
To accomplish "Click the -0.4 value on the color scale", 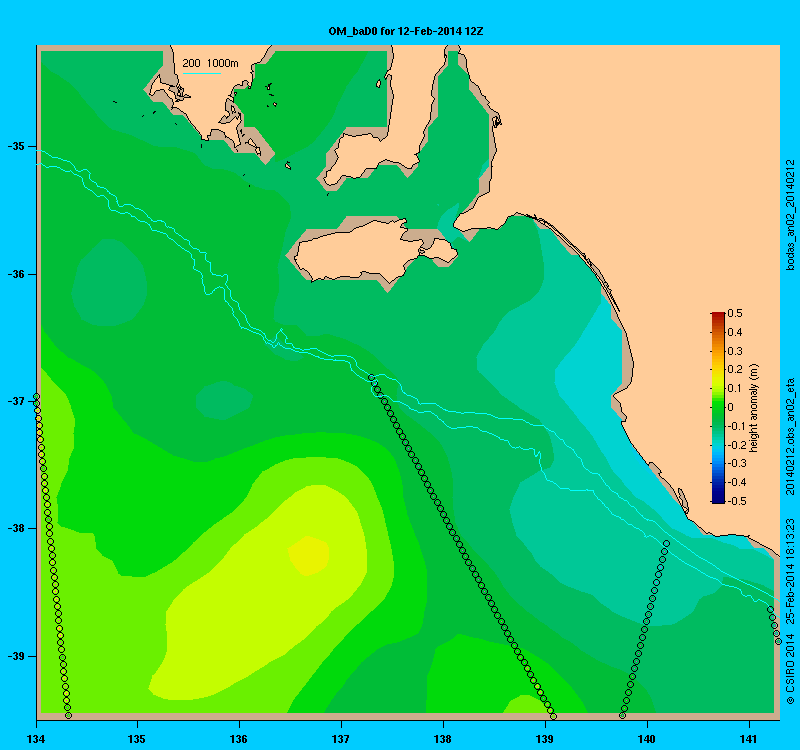I will click(736, 482).
